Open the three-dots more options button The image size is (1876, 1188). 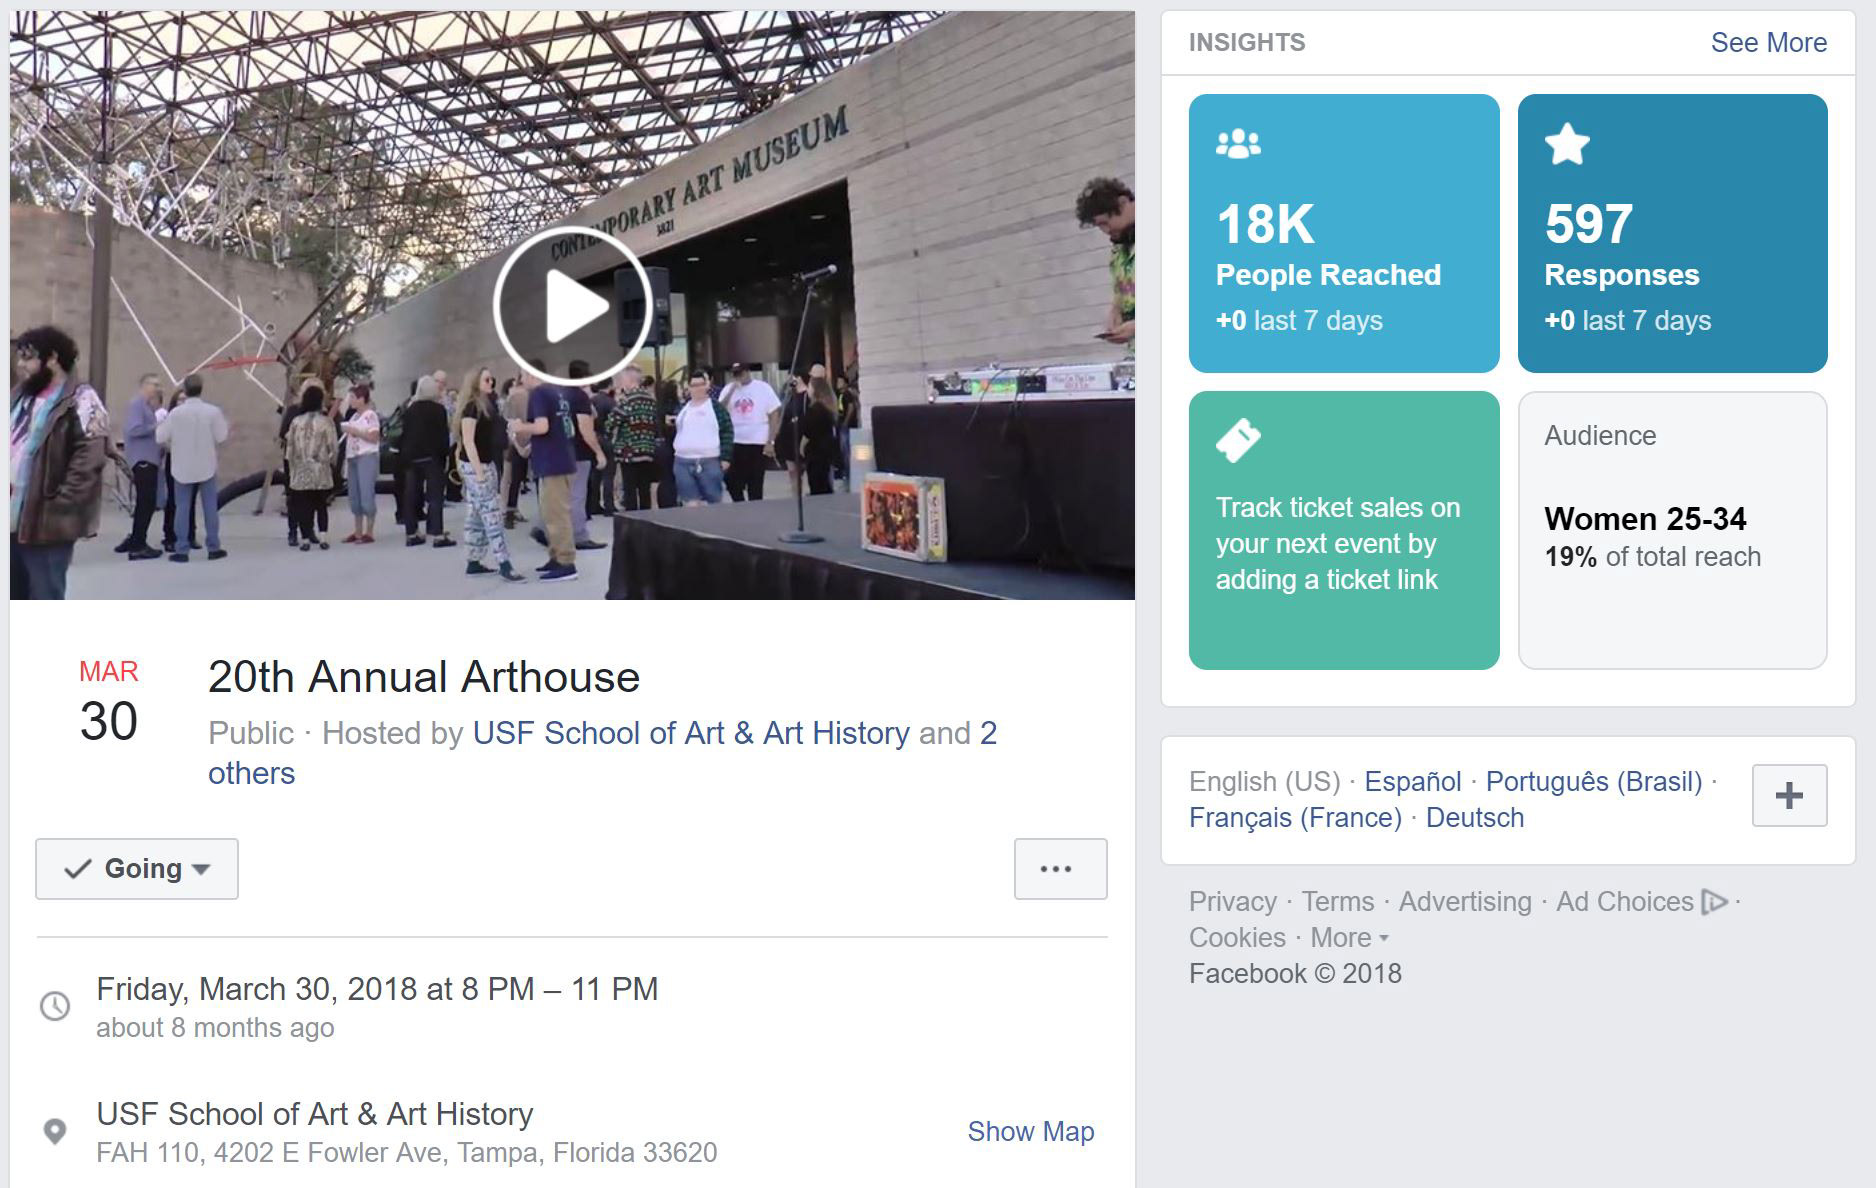(x=1060, y=869)
